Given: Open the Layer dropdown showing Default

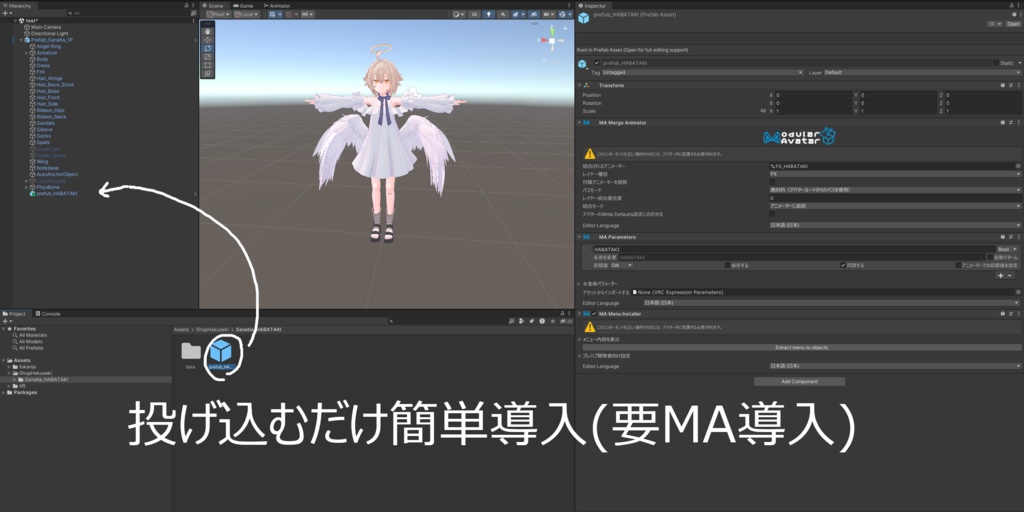Looking at the screenshot, I should point(923,72).
